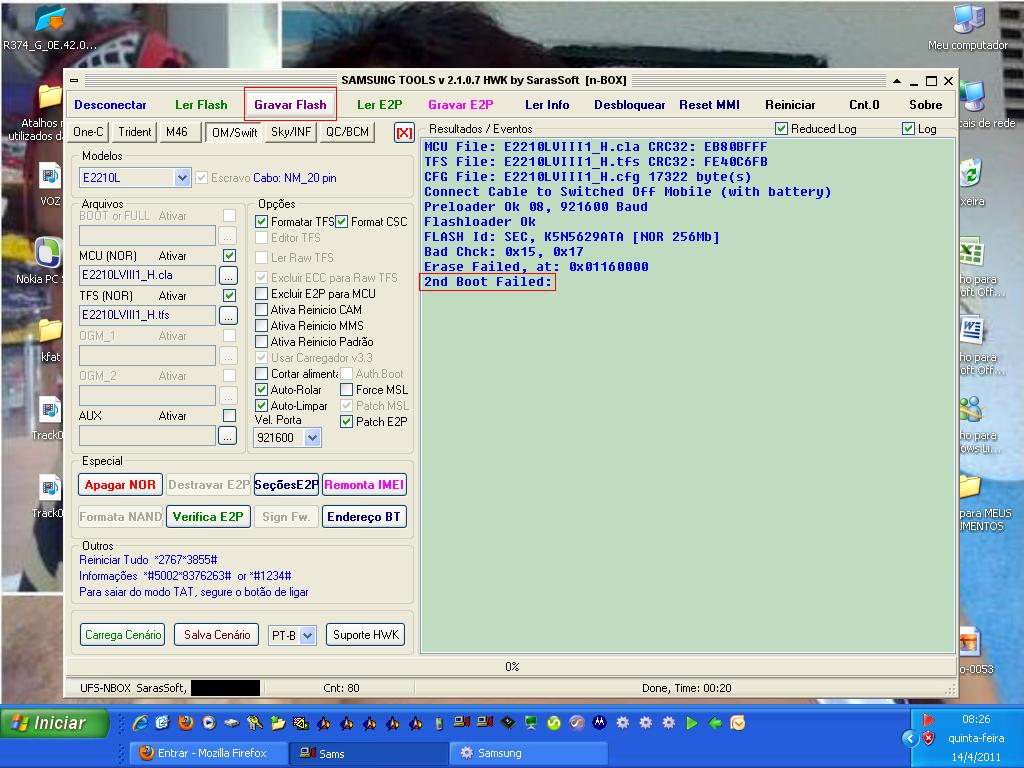Open the Vel. Porta 921600 dropdown
This screenshot has height=768, width=1024.
tap(313, 438)
